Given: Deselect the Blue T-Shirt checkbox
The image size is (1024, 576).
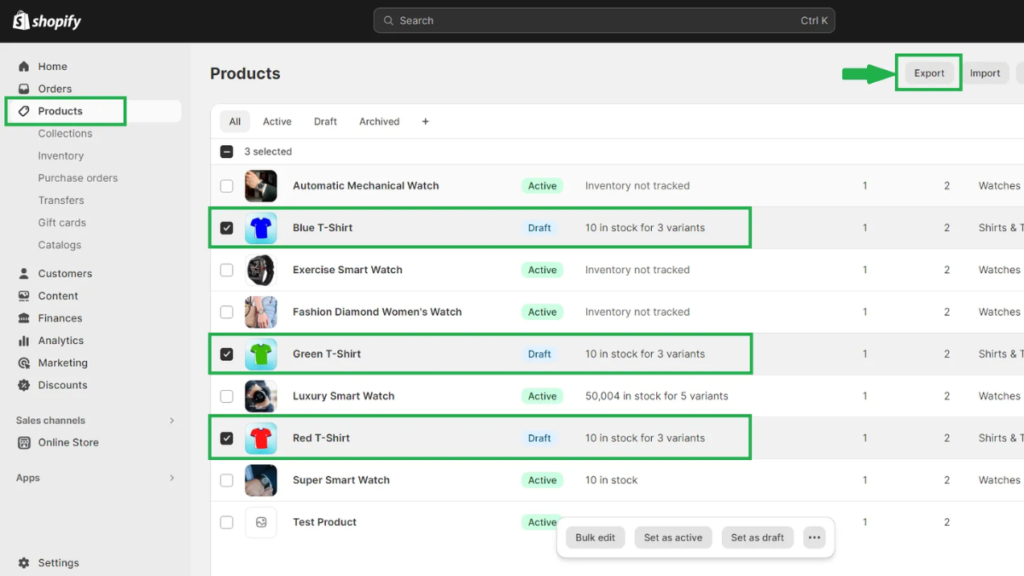Looking at the screenshot, I should [x=227, y=227].
